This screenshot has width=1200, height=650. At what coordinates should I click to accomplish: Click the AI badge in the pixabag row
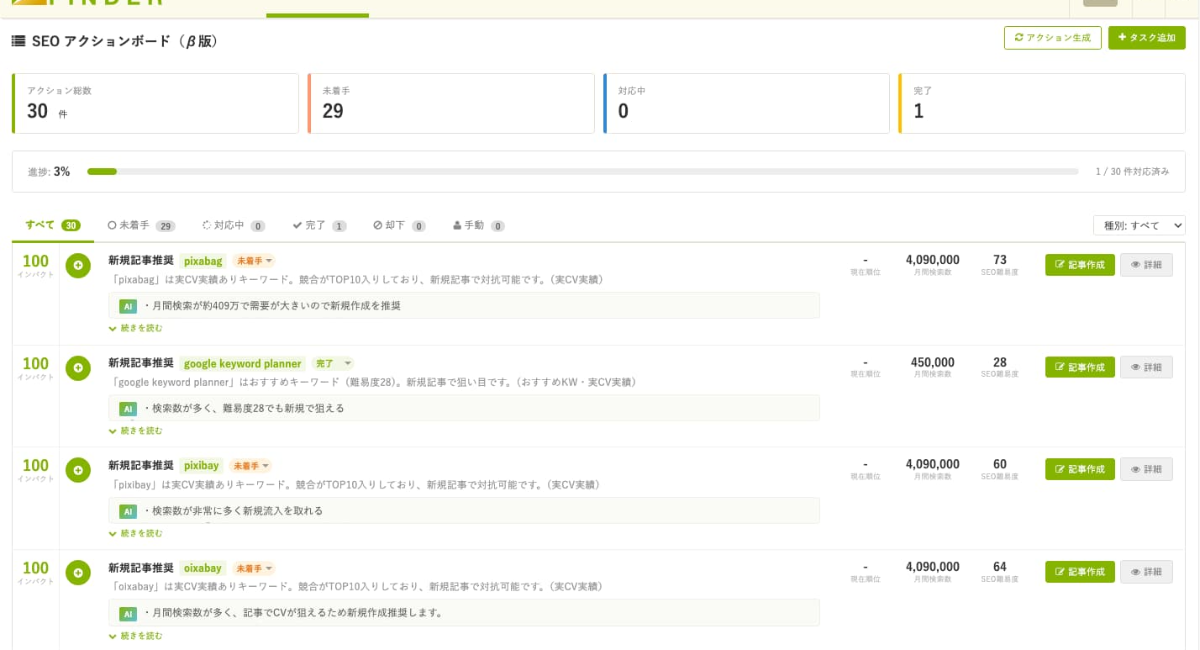tap(127, 306)
